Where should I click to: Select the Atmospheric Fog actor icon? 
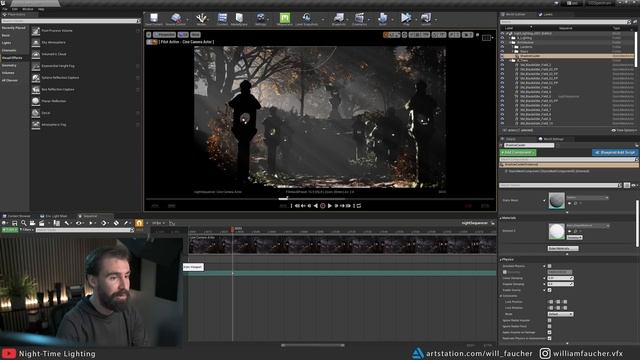36,124
